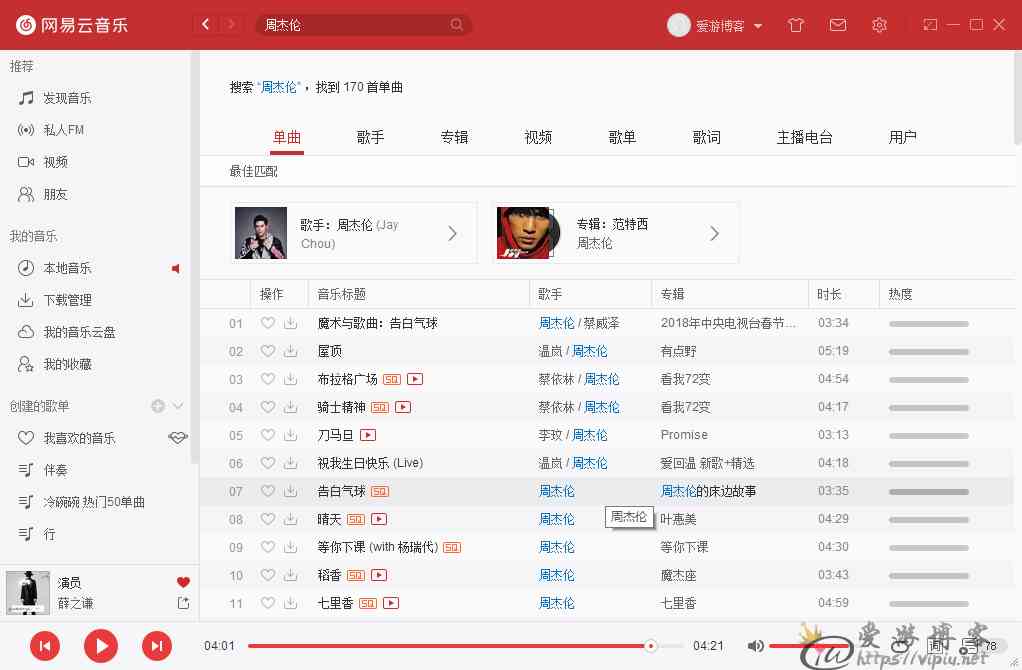Switch to 主播电台 tab
Image resolution: width=1022 pixels, height=670 pixels.
coord(804,138)
